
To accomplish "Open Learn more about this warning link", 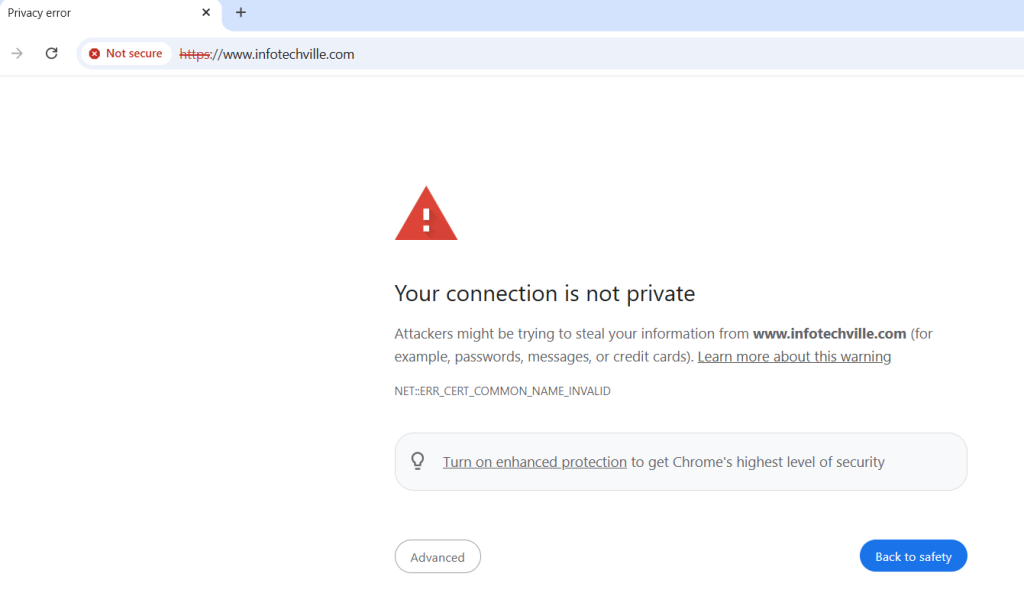I will pos(794,357).
